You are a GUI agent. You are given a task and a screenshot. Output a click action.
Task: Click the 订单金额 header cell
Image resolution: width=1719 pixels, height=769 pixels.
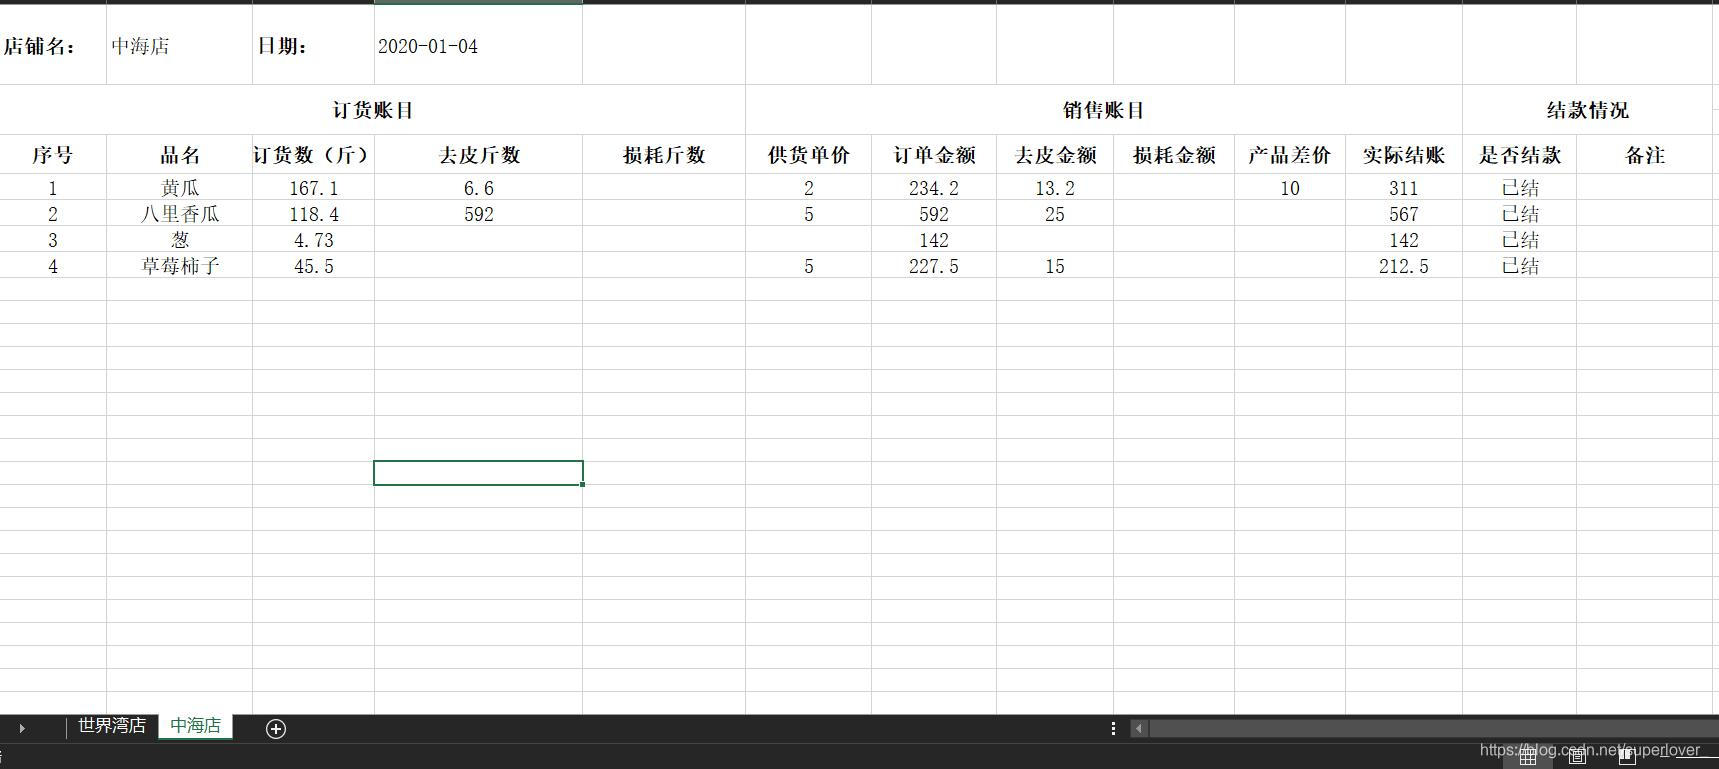pyautogui.click(x=934, y=155)
